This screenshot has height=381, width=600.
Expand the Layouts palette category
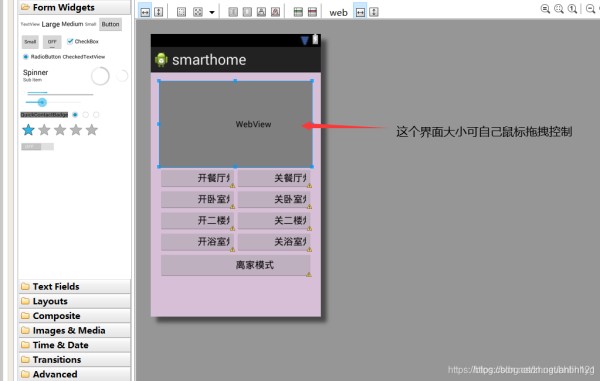click(75, 301)
